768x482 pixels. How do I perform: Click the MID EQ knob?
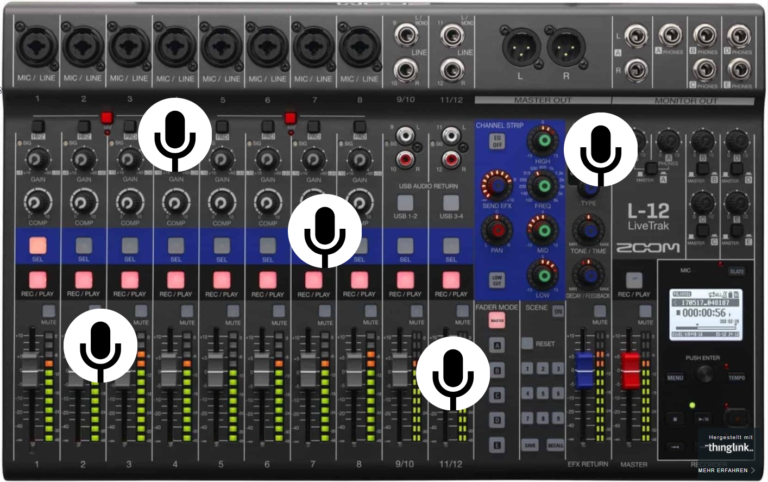543,230
